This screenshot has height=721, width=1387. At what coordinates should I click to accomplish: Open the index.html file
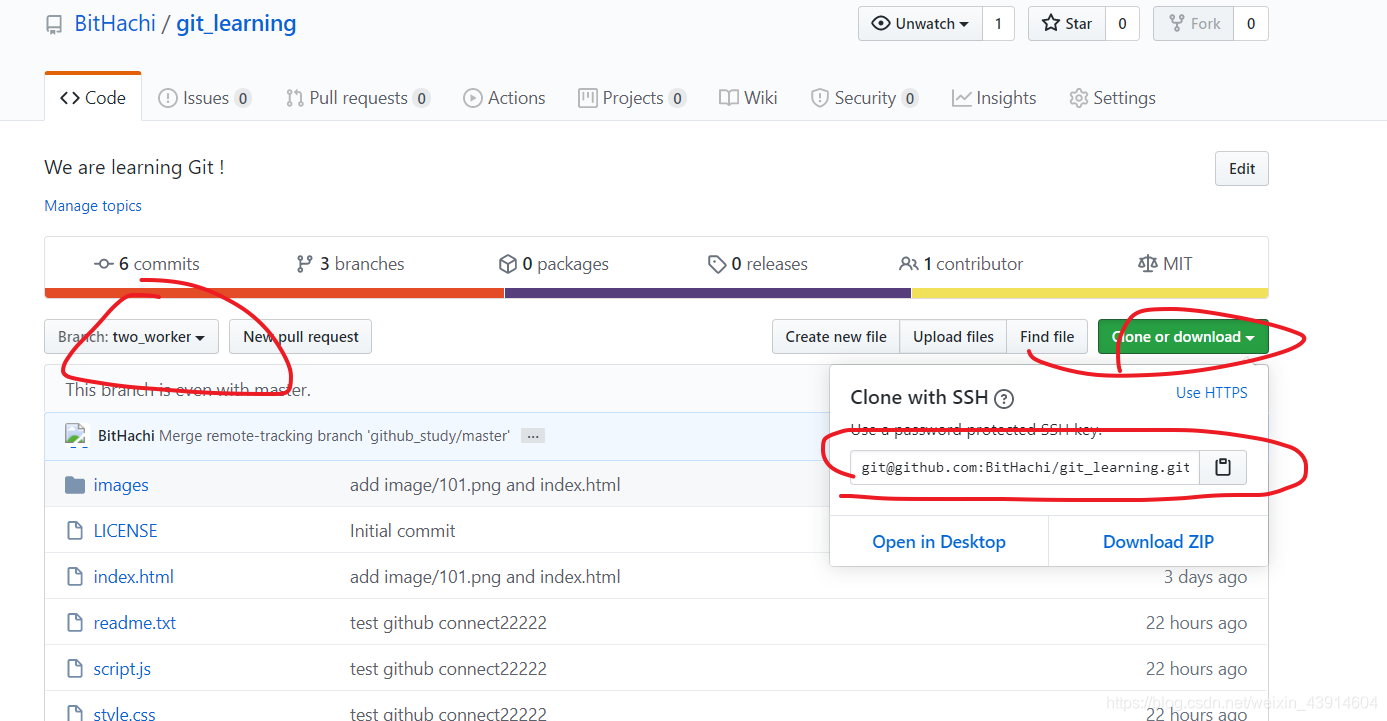133,577
